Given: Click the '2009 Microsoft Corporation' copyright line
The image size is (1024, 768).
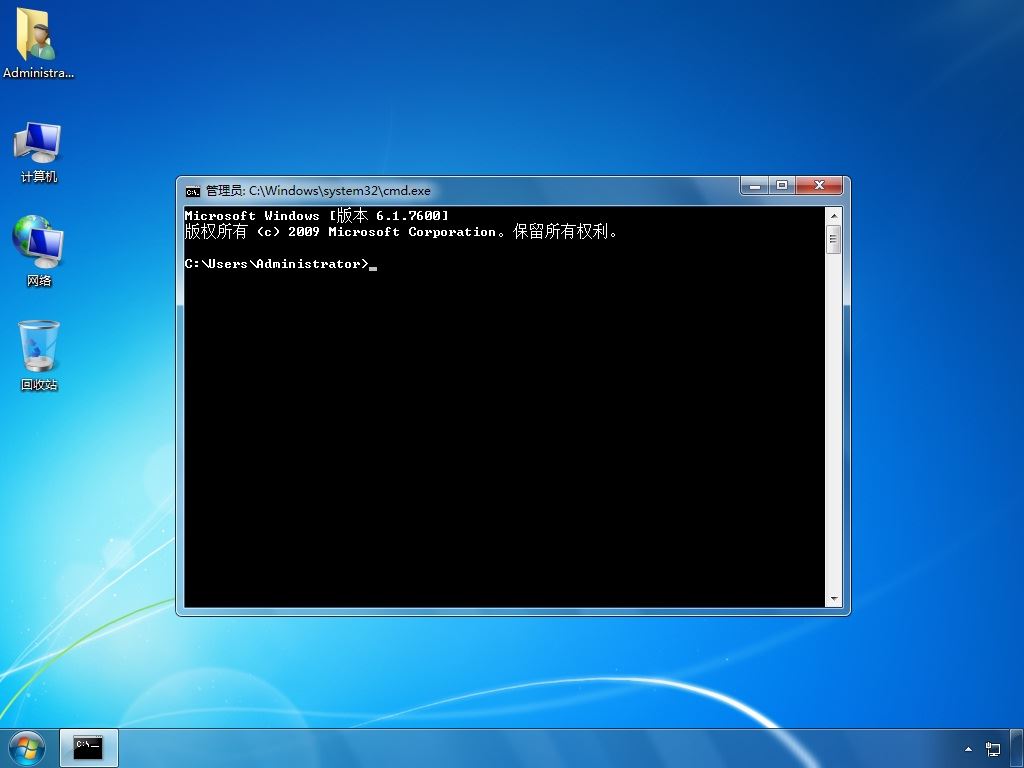Looking at the screenshot, I should [401, 232].
